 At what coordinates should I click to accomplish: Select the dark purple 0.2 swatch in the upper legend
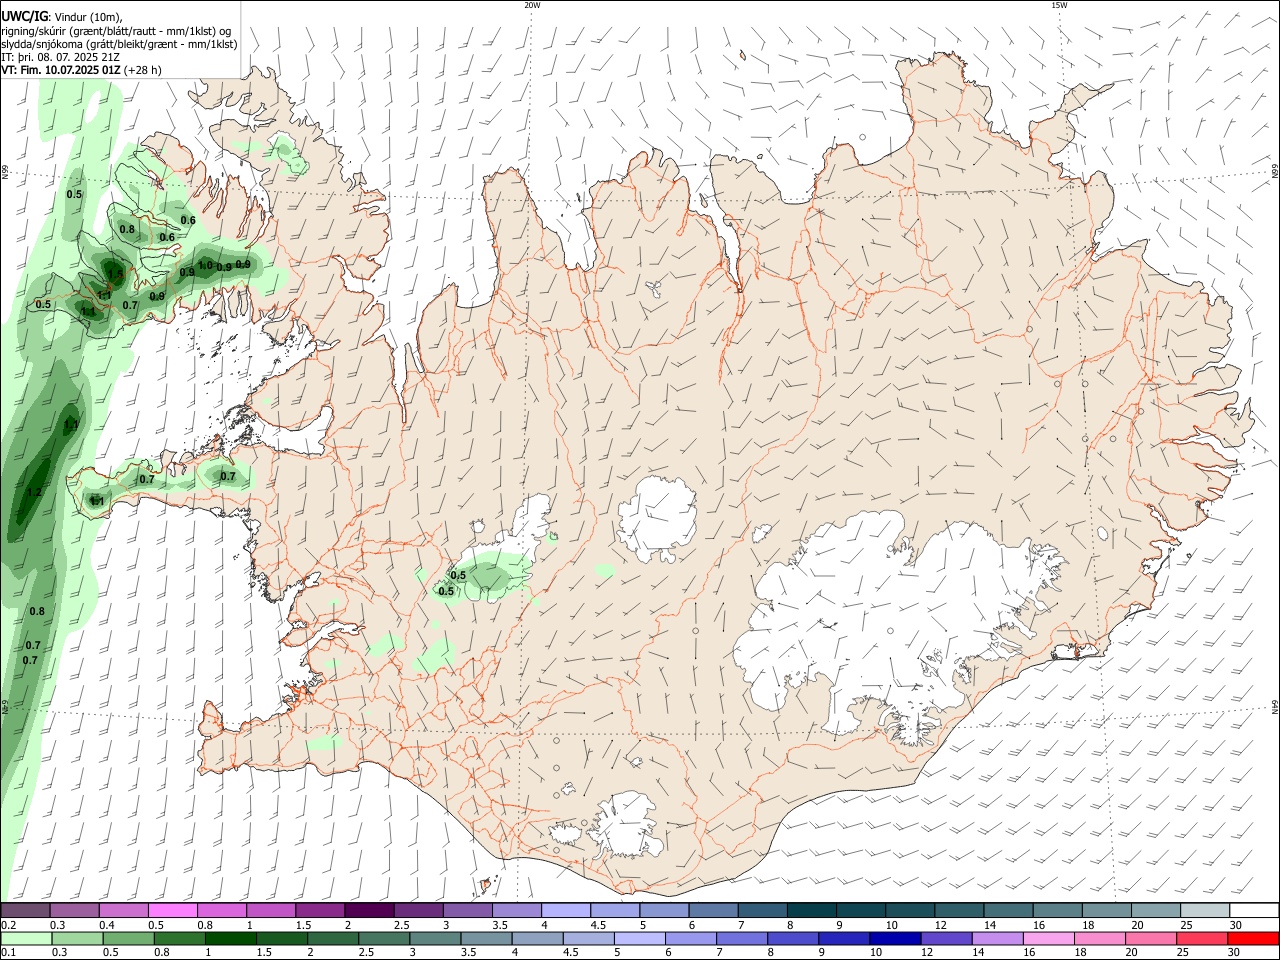point(25,910)
